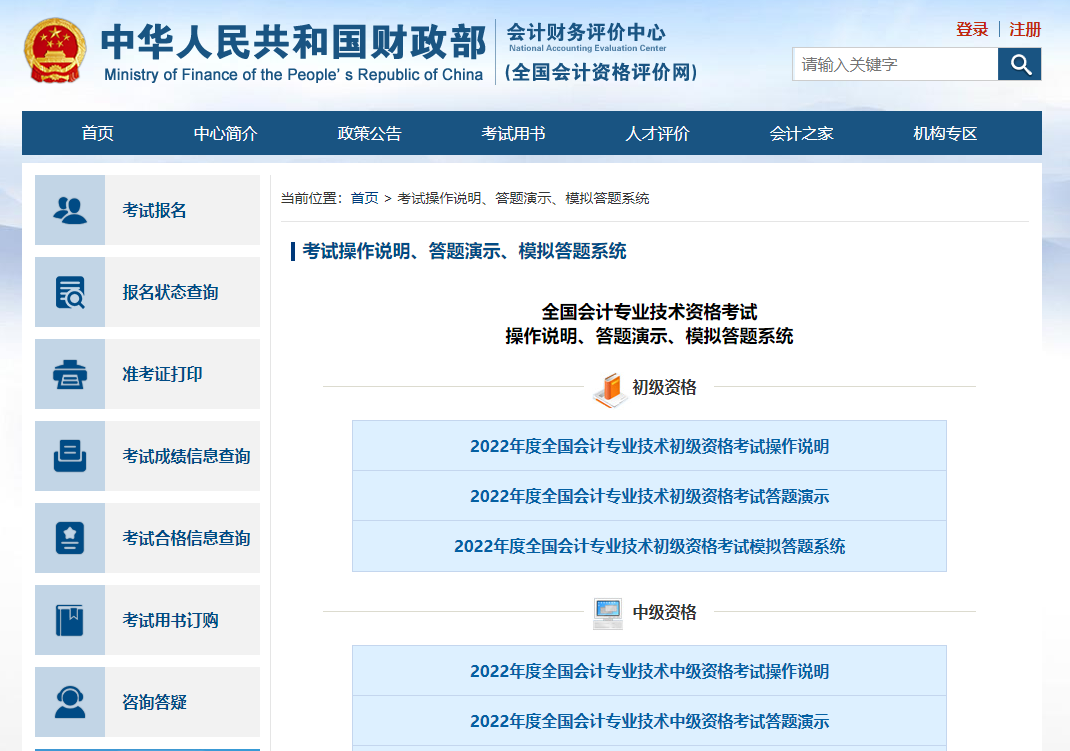
Task: Click the 考试报名 people icon
Action: (70, 210)
